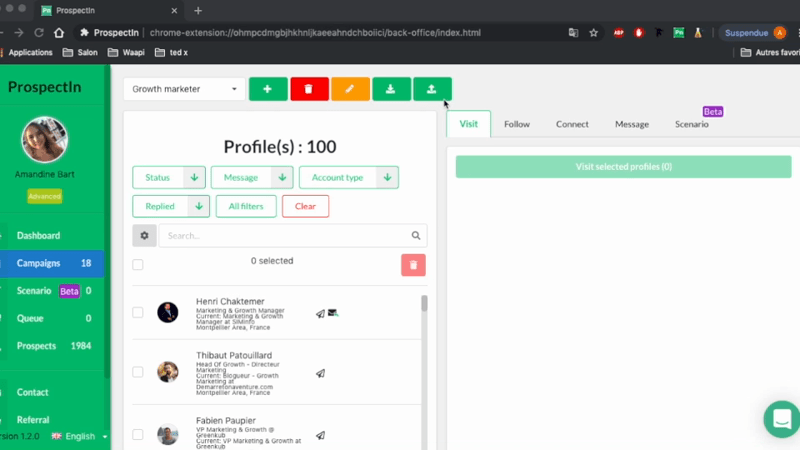The width and height of the screenshot is (800, 450).
Task: Open the Salon bookmarks folder
Action: 80,53
